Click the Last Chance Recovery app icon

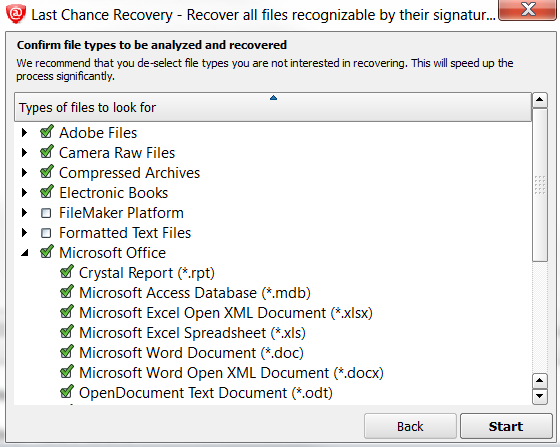tap(16, 14)
